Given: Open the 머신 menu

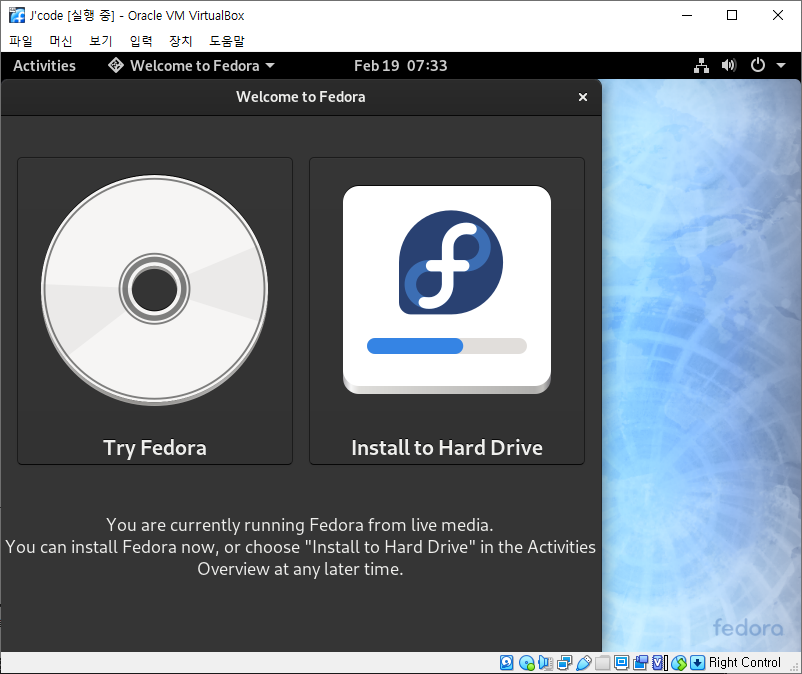Looking at the screenshot, I should pyautogui.click(x=61, y=41).
